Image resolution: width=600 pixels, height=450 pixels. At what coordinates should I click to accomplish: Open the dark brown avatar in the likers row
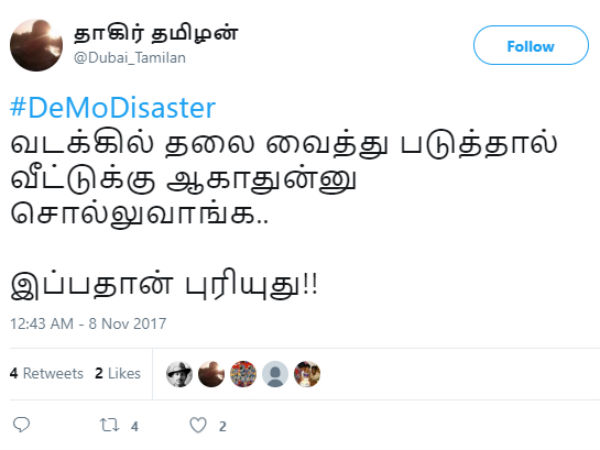tap(211, 374)
